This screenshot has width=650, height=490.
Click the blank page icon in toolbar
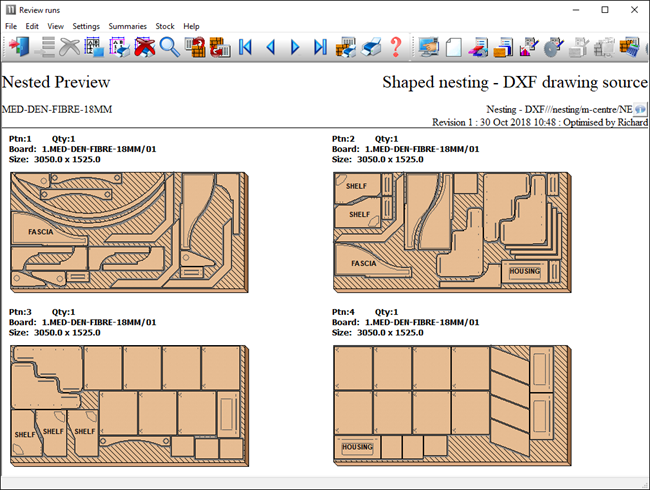tap(453, 47)
